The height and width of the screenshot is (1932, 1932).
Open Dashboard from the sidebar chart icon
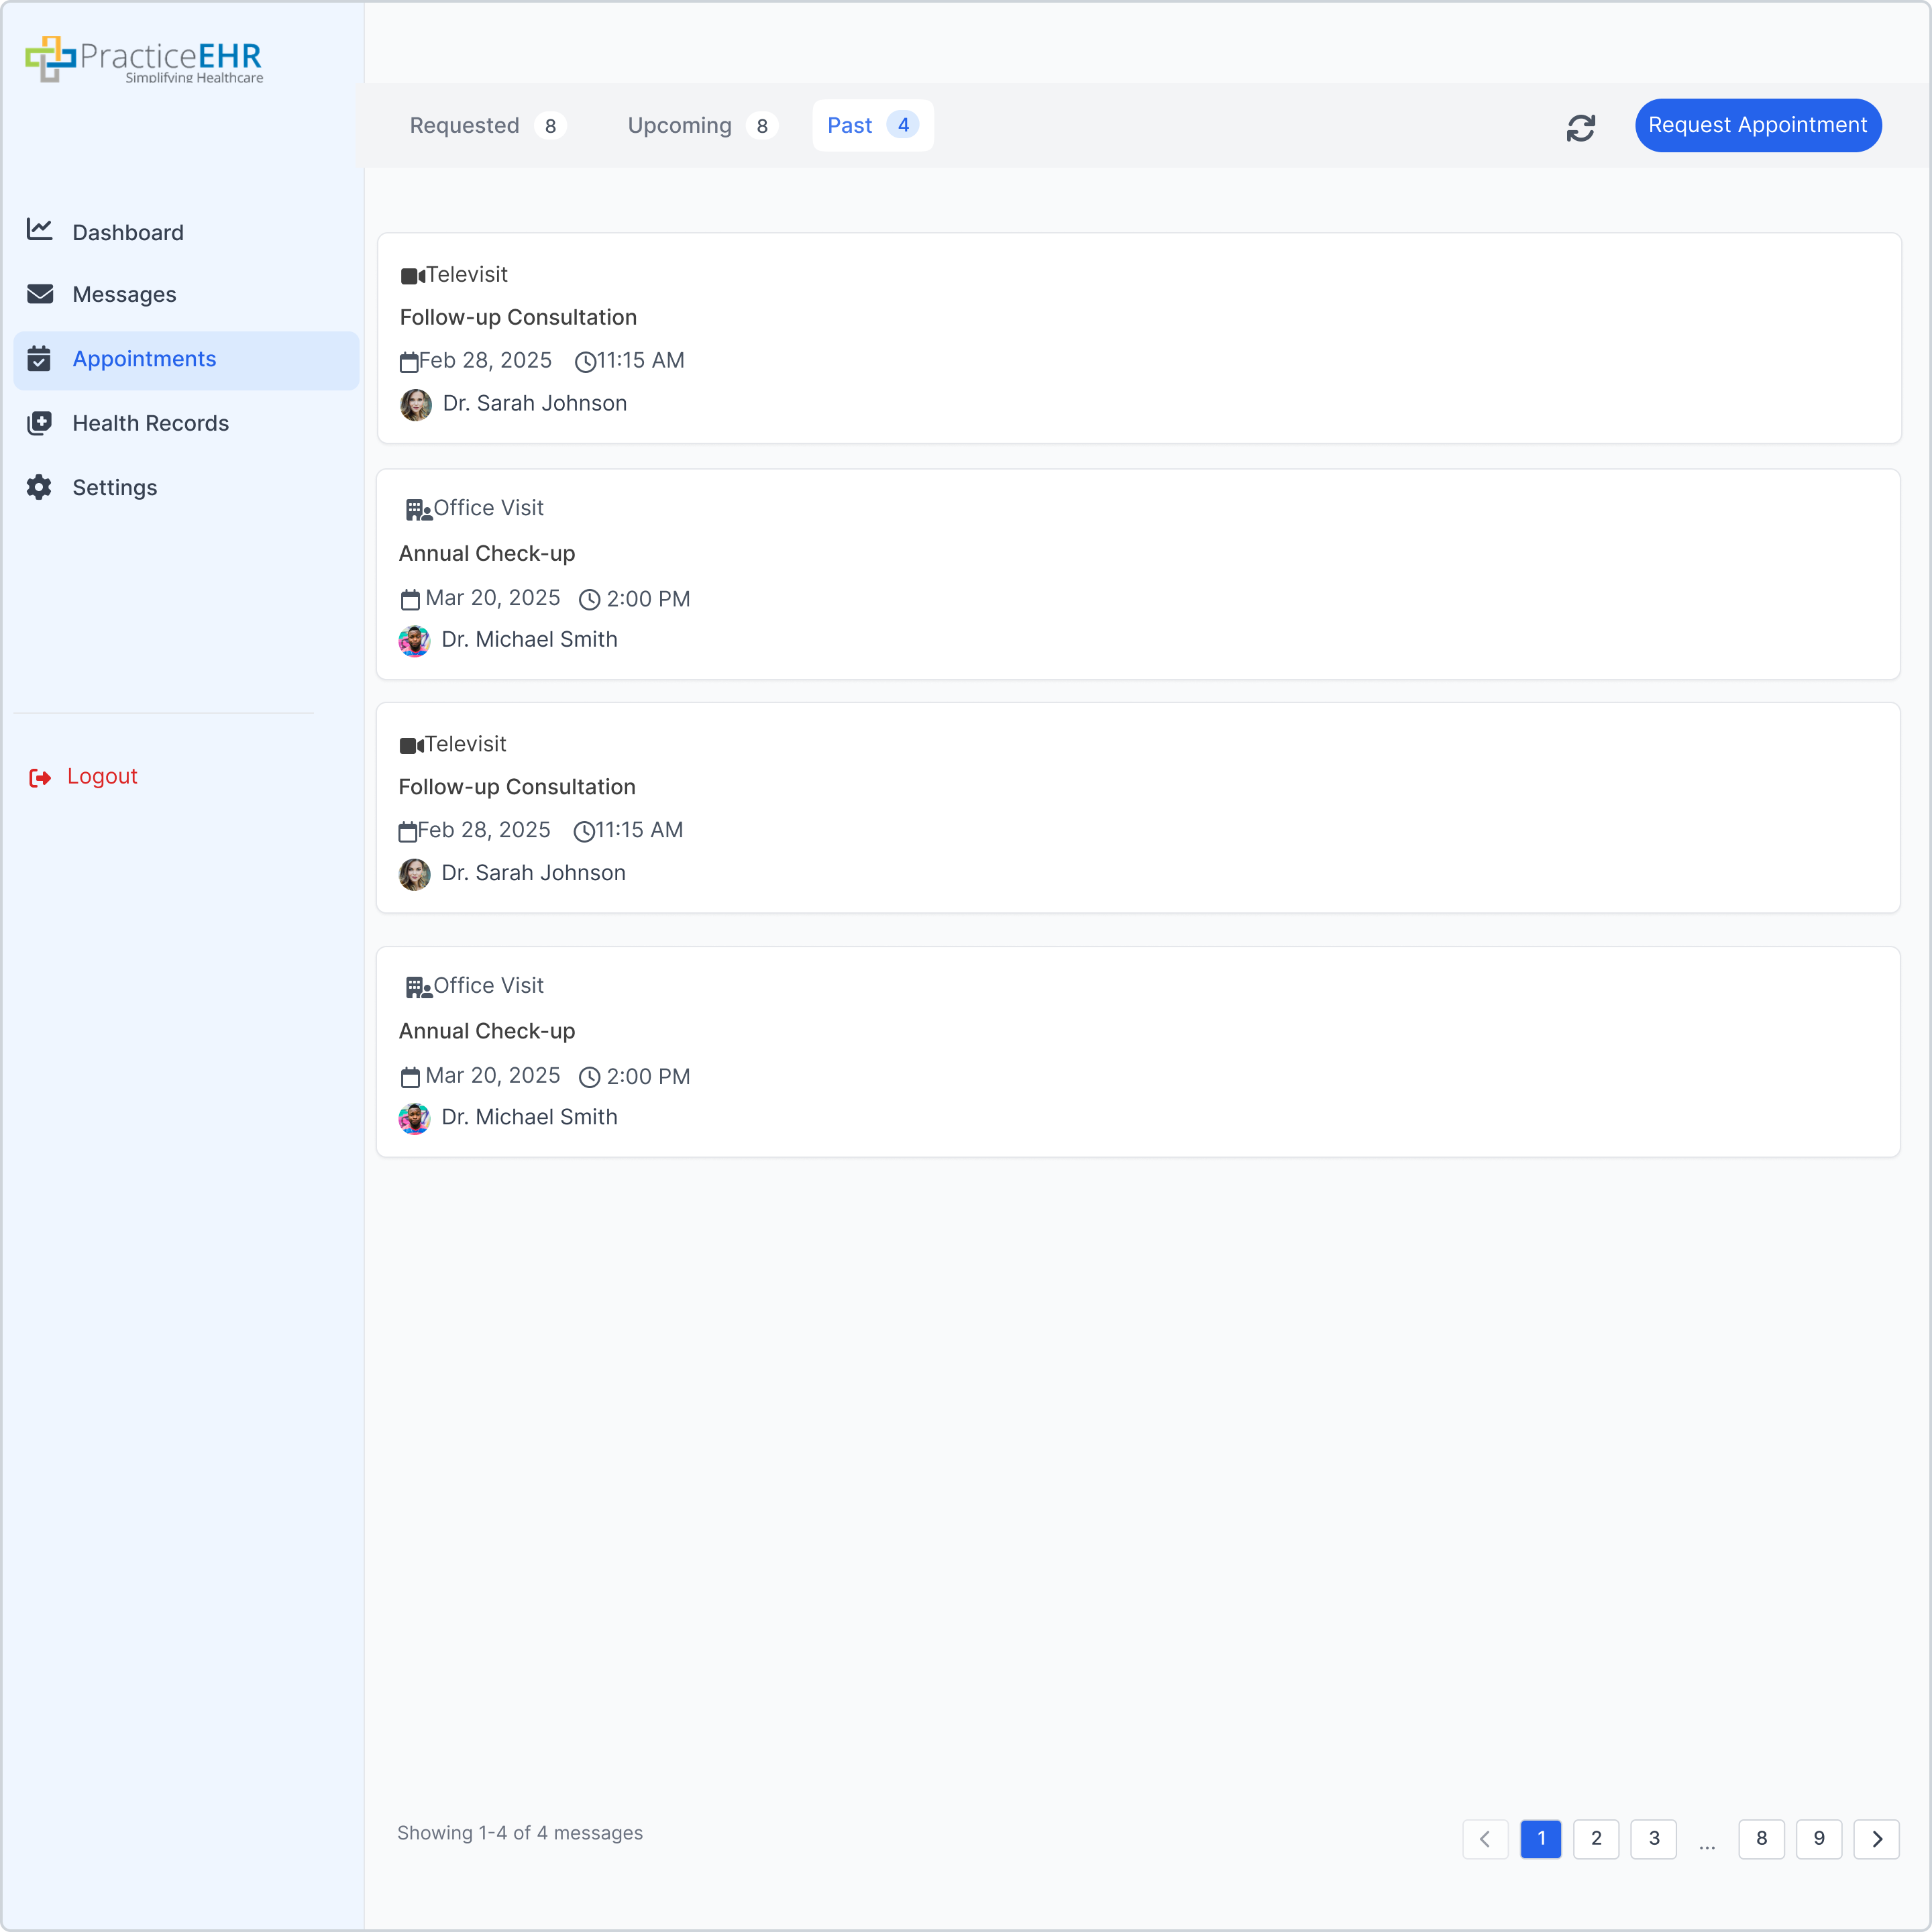[40, 230]
